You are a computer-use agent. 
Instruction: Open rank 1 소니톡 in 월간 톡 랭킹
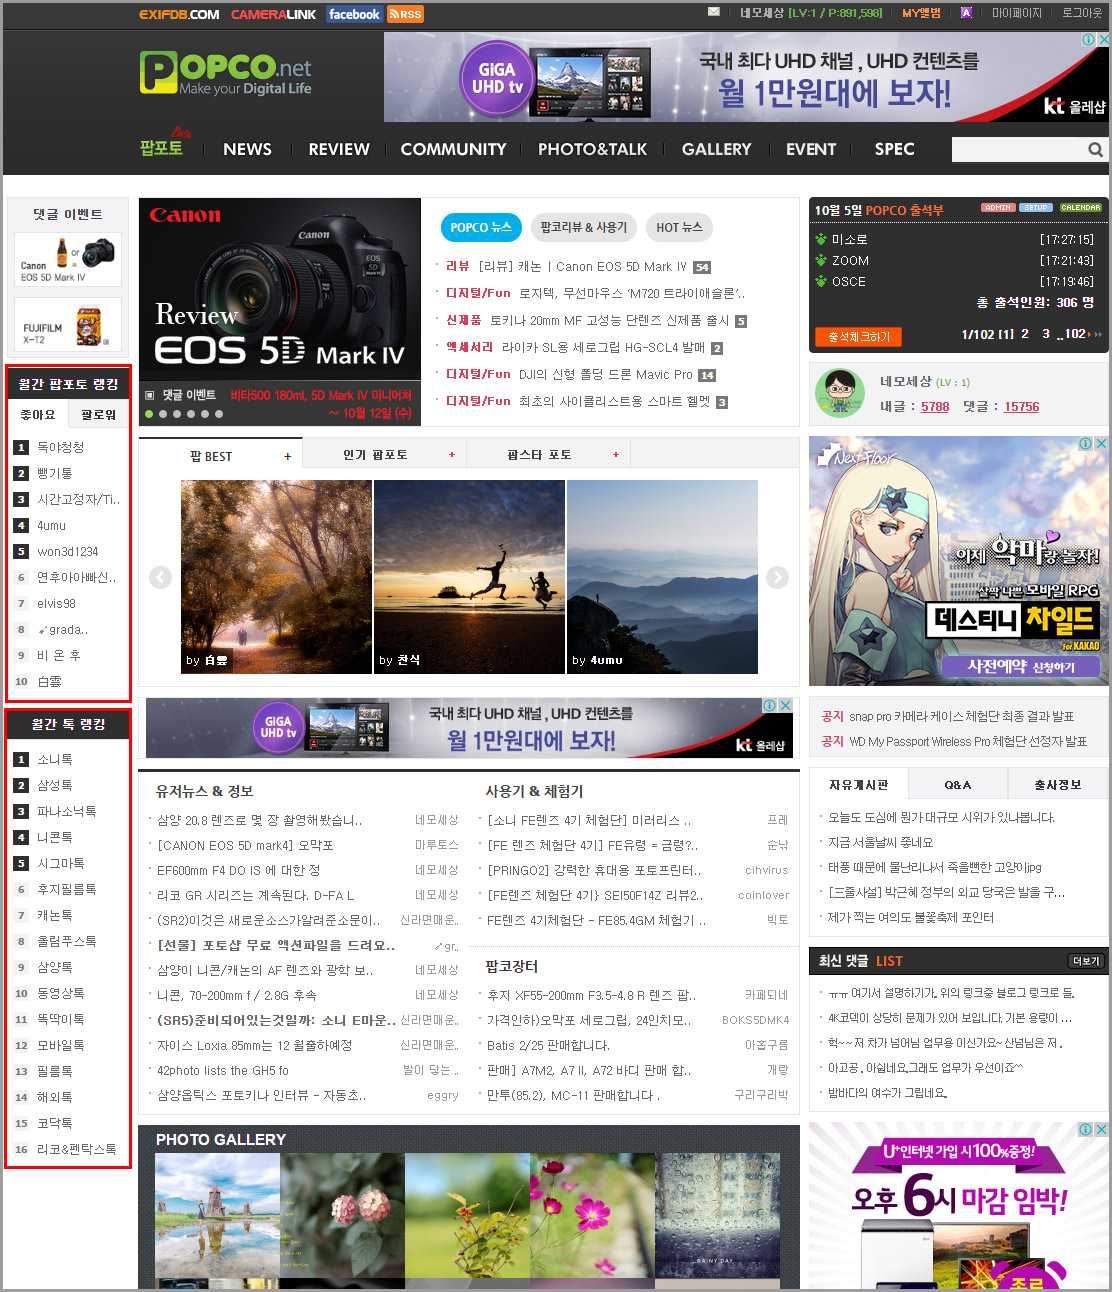click(54, 759)
